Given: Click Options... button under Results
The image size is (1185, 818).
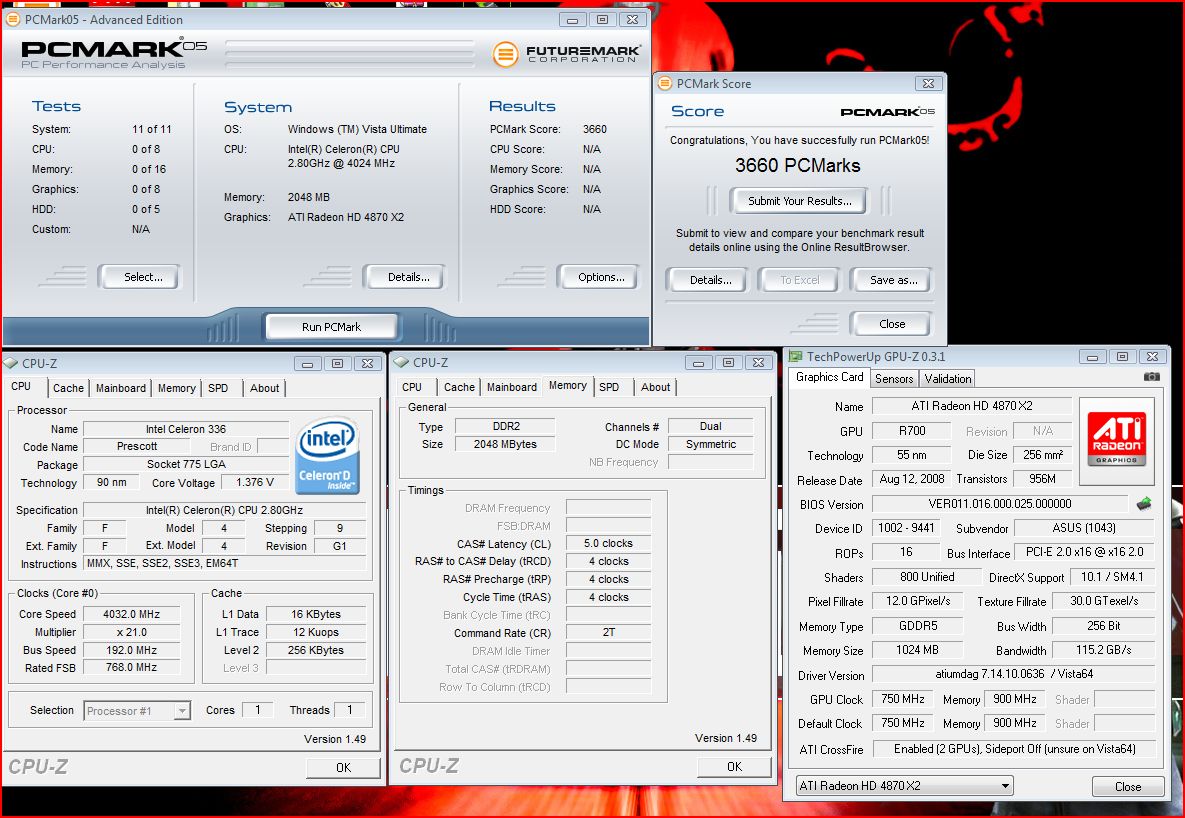Looking at the screenshot, I should (x=601, y=277).
